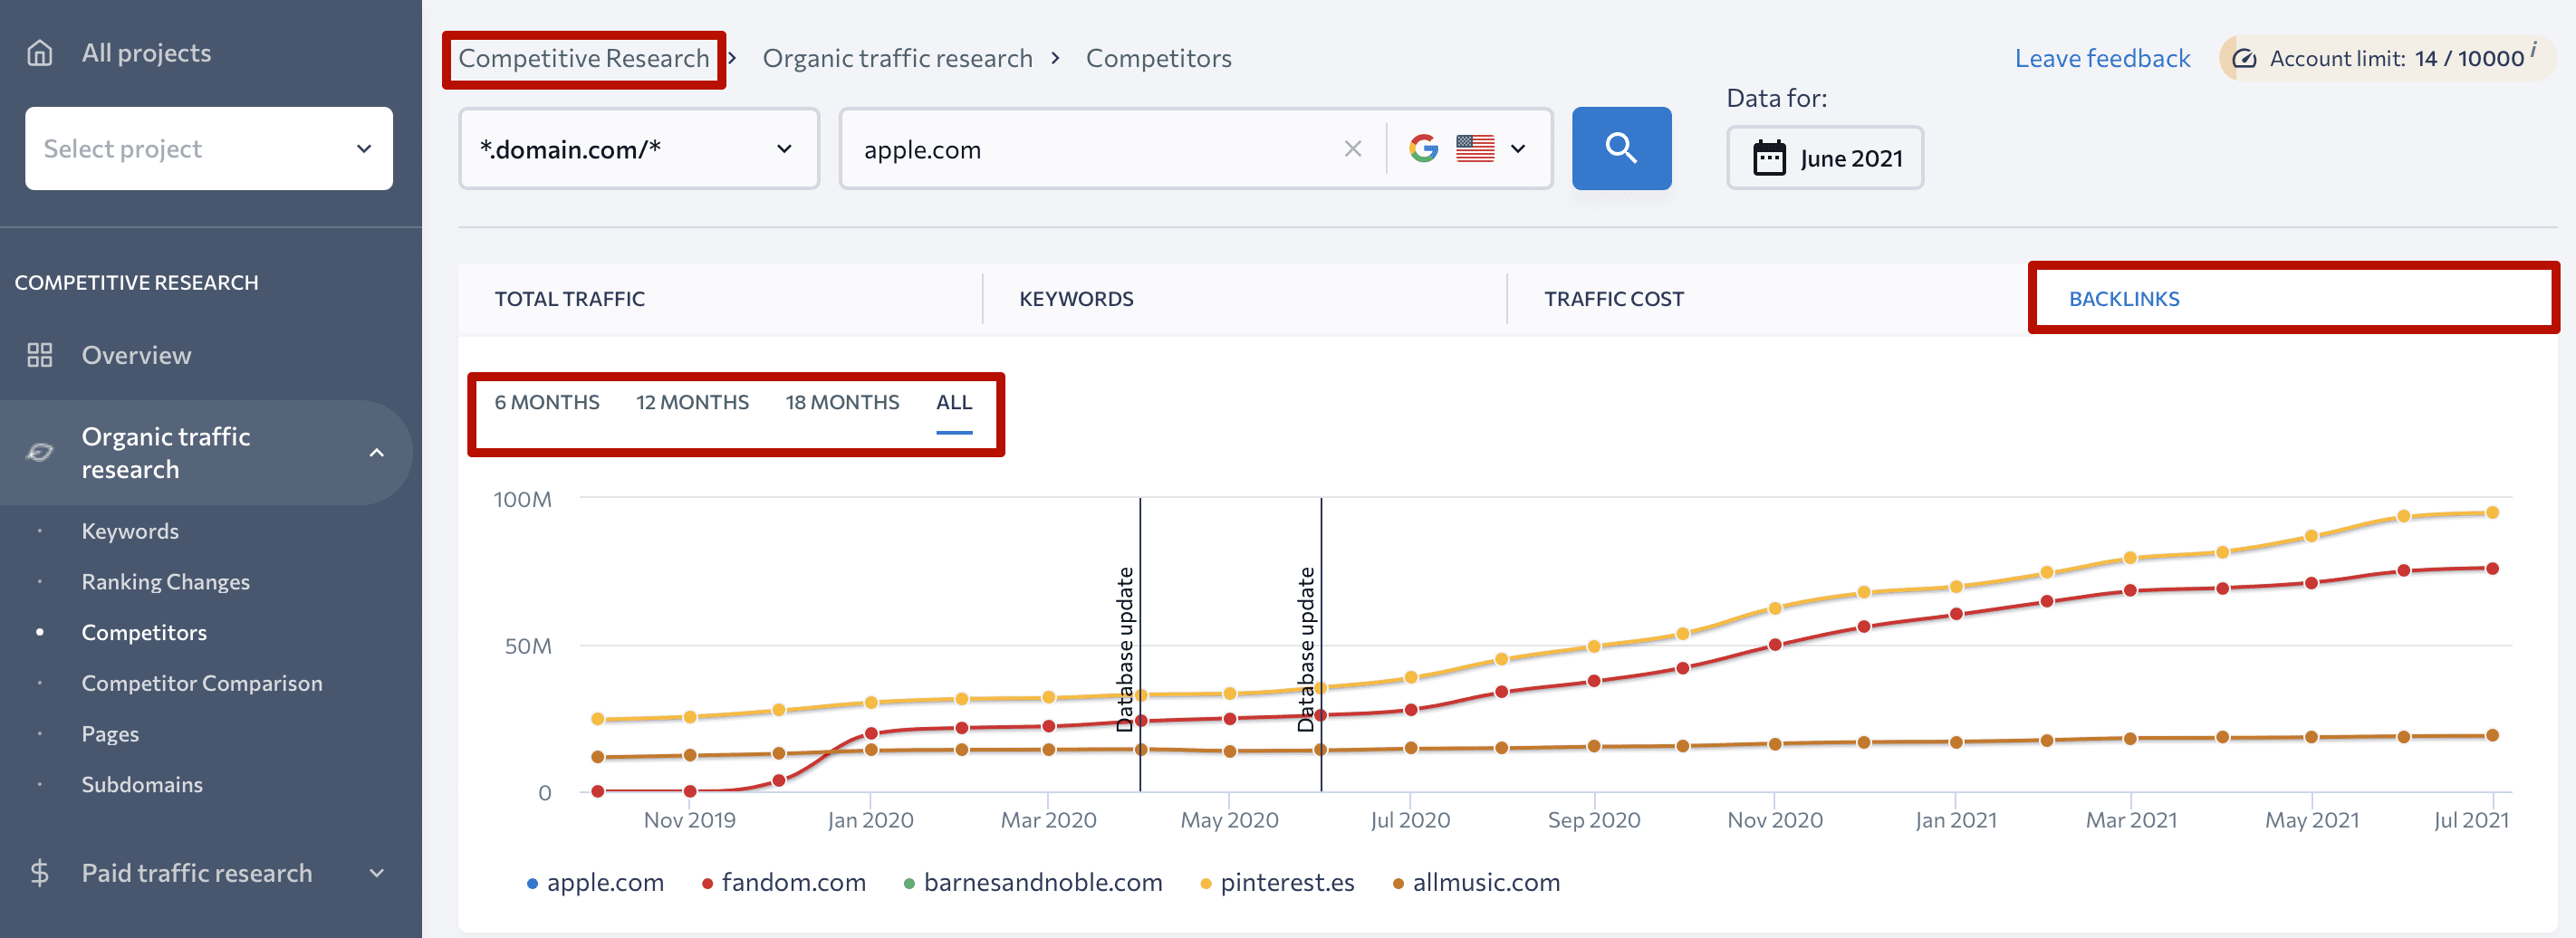This screenshot has width=2576, height=938.
Task: Click pinterest.es Jul 2021 data point
Action: pos(2492,512)
